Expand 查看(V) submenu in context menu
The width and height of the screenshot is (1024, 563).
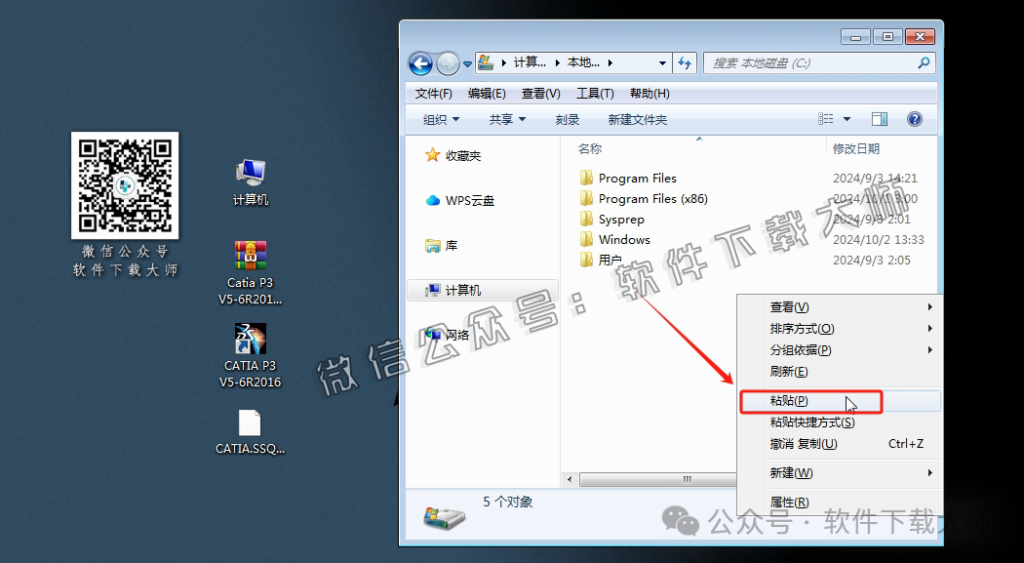coord(840,307)
